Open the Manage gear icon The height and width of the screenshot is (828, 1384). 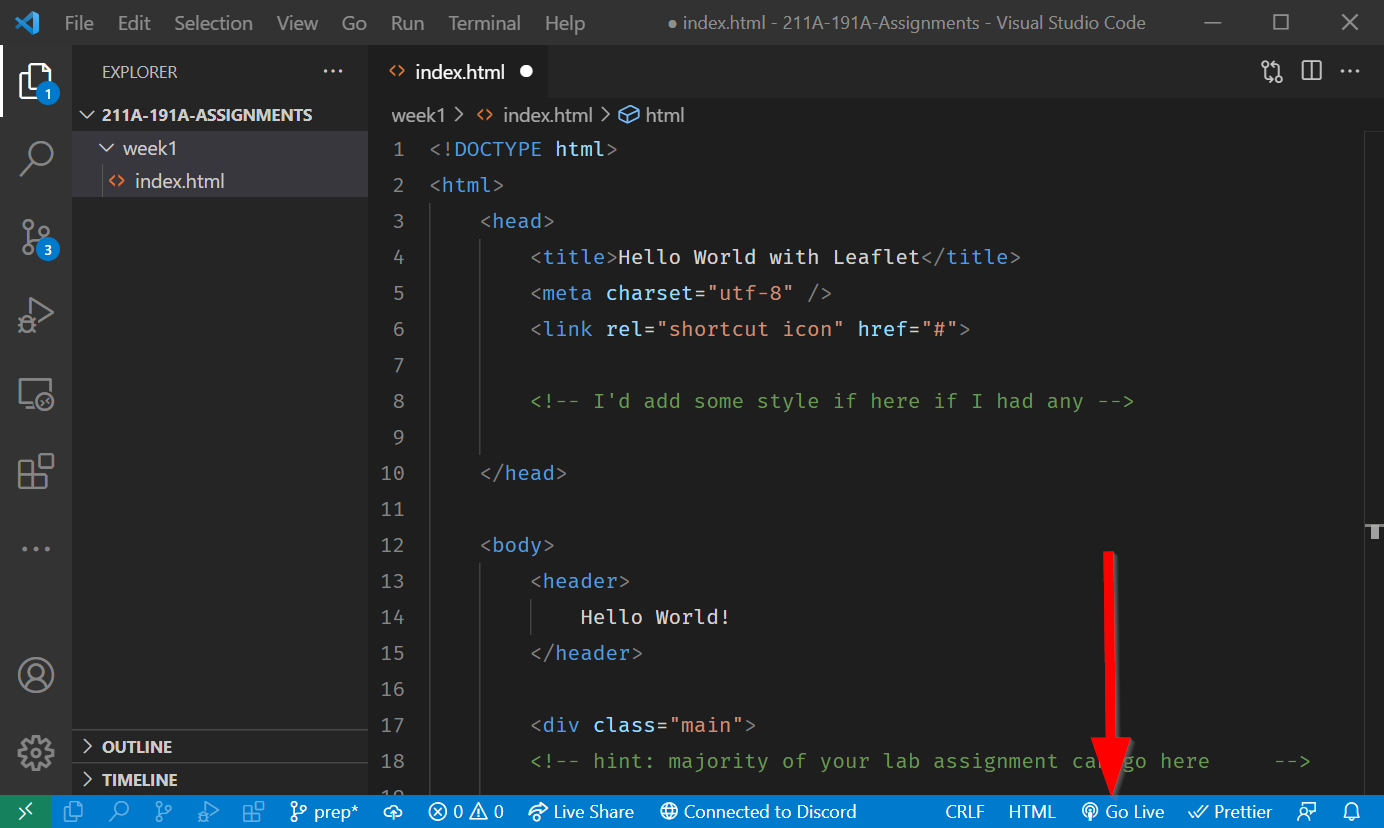36,752
